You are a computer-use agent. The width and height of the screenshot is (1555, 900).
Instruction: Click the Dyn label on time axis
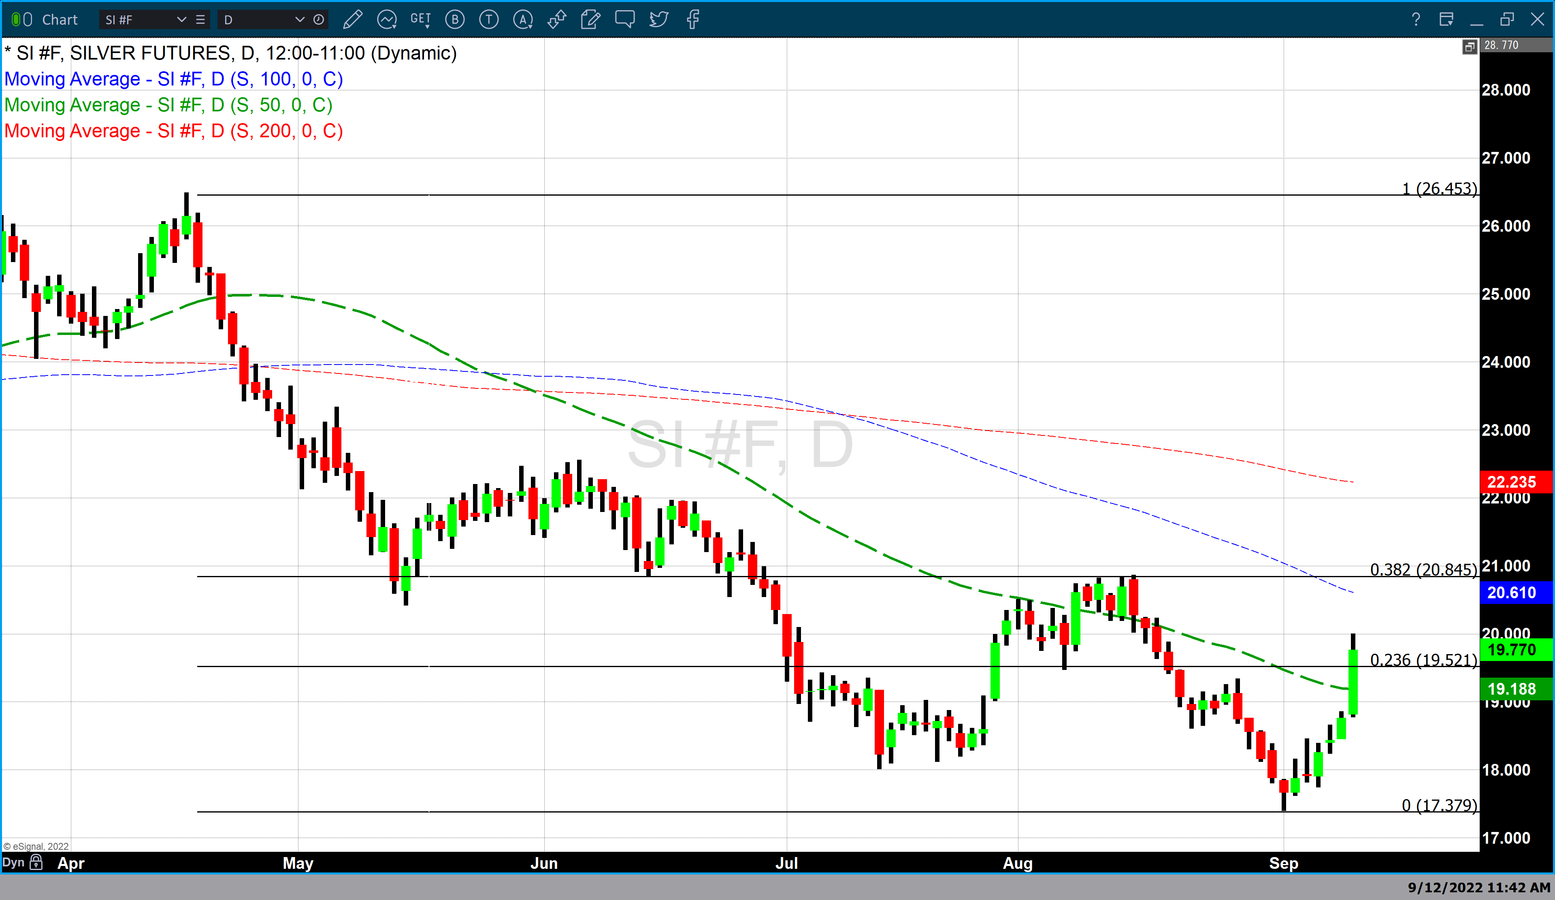[13, 862]
